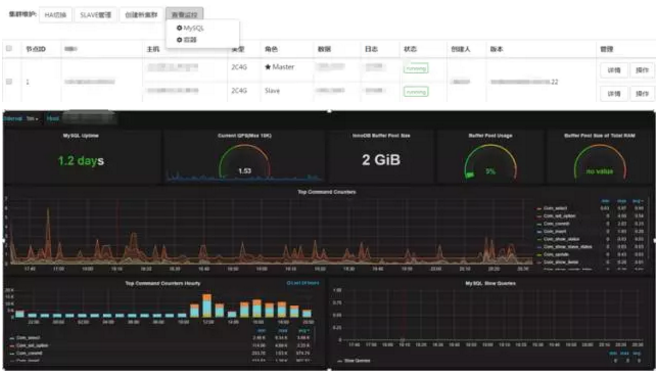Image resolution: width=661 pixels, height=375 pixels.
Task: Toggle Com_set_option series in Top Command Counters
Action: pyautogui.click(x=559, y=216)
